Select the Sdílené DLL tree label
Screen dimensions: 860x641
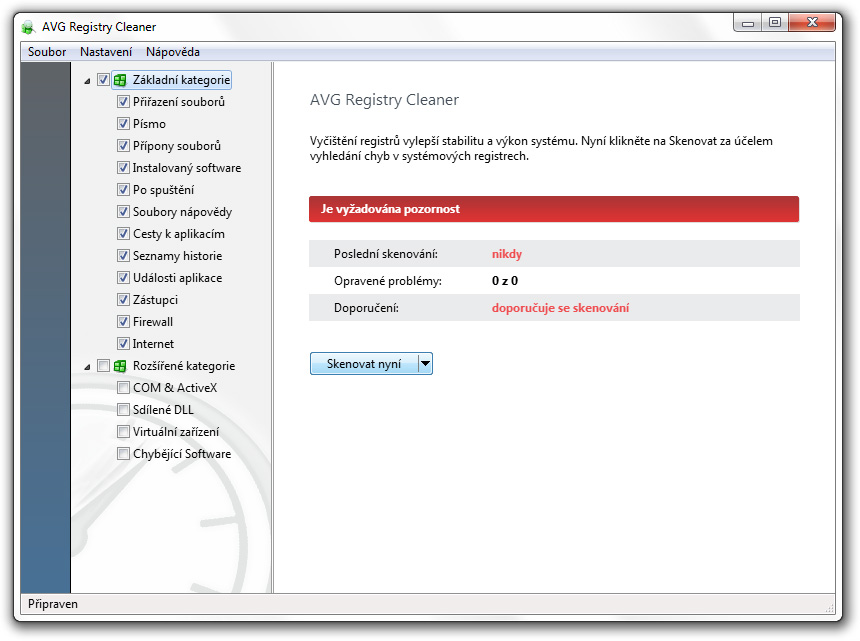click(x=163, y=410)
